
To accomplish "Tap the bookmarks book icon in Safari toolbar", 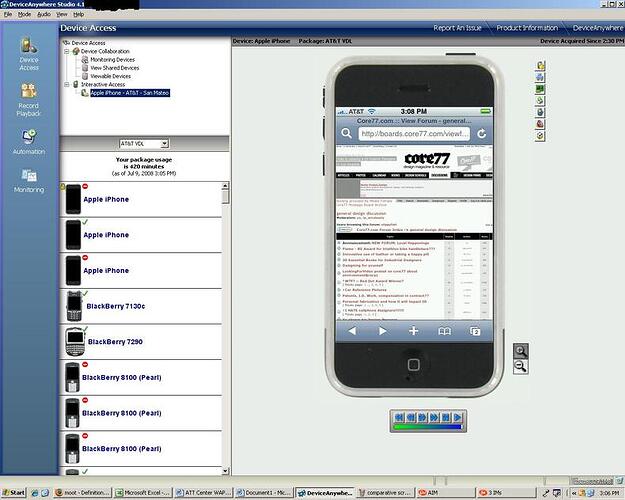I will click(x=444, y=331).
